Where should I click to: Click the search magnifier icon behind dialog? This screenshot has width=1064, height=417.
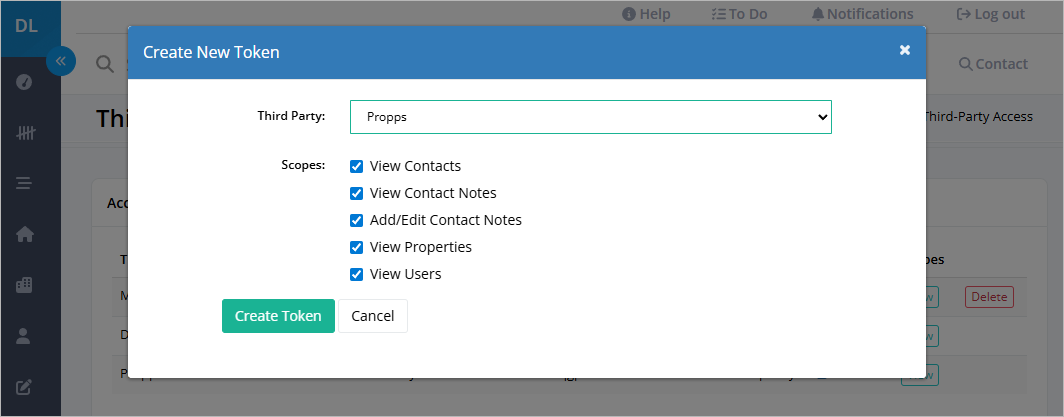click(104, 64)
